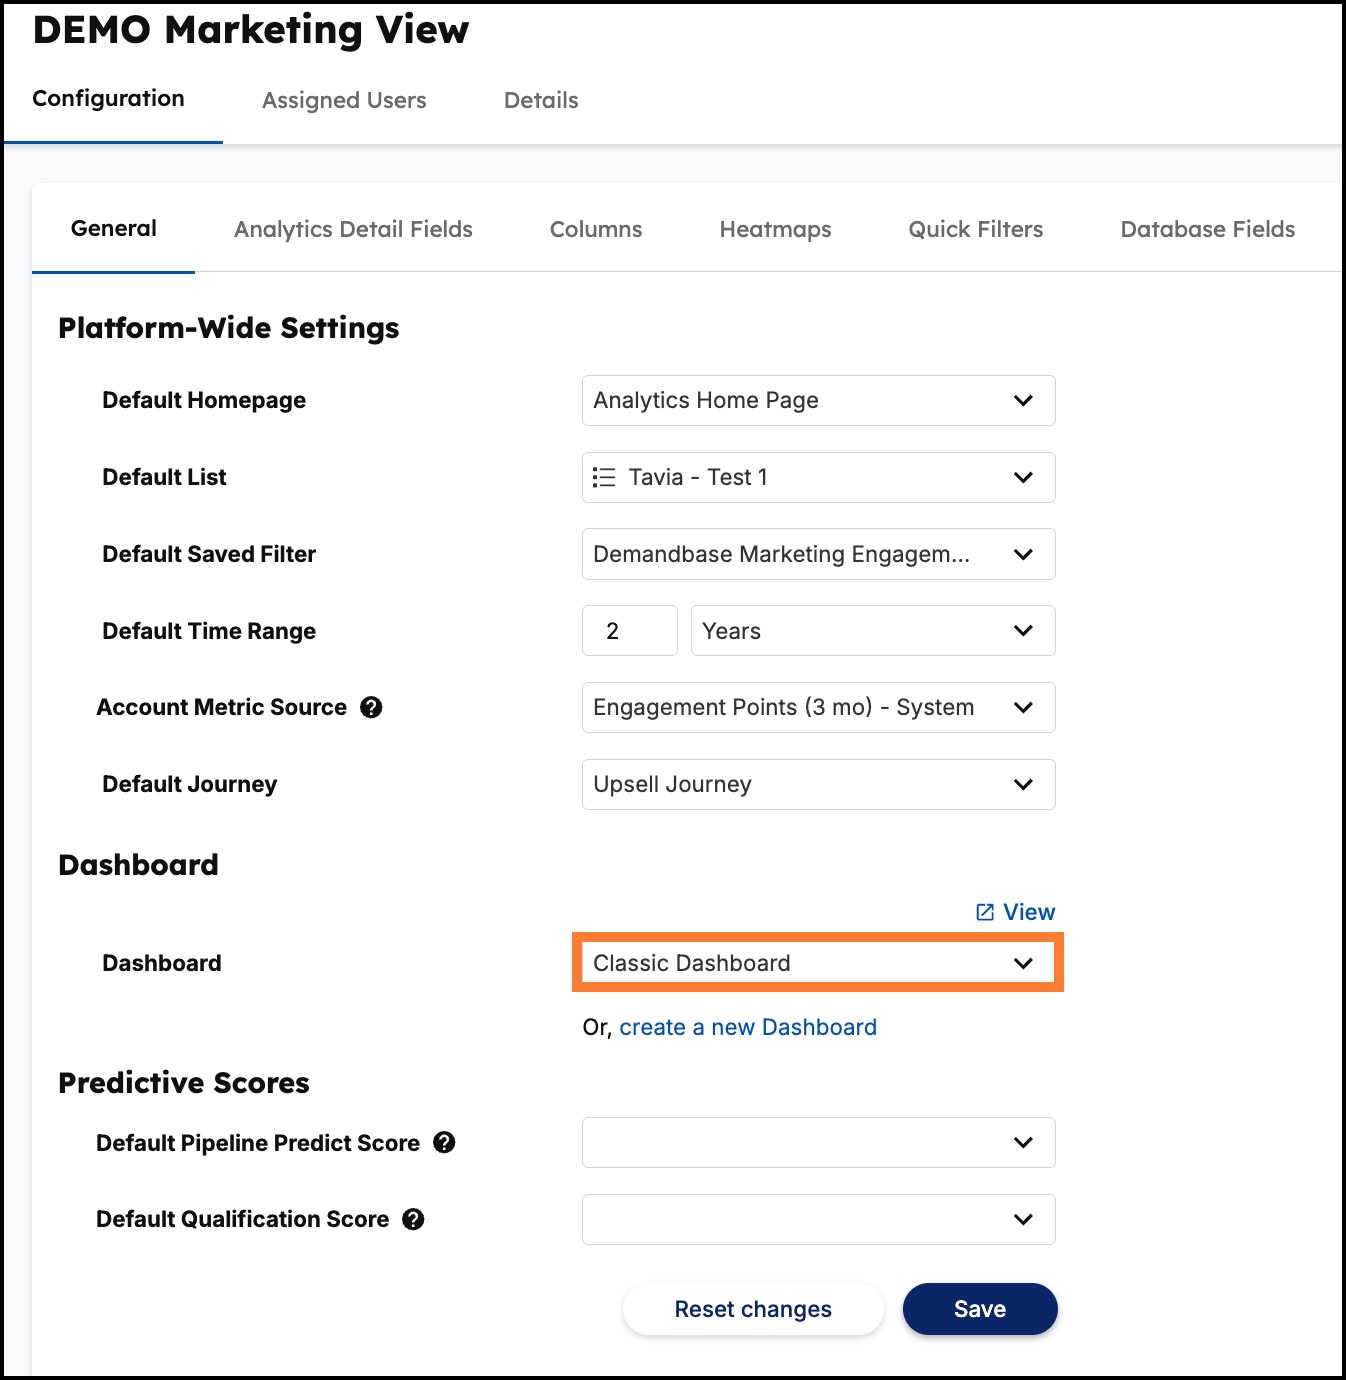Click the create a new Dashboard link
The width and height of the screenshot is (1346, 1380).
pyautogui.click(x=748, y=1027)
